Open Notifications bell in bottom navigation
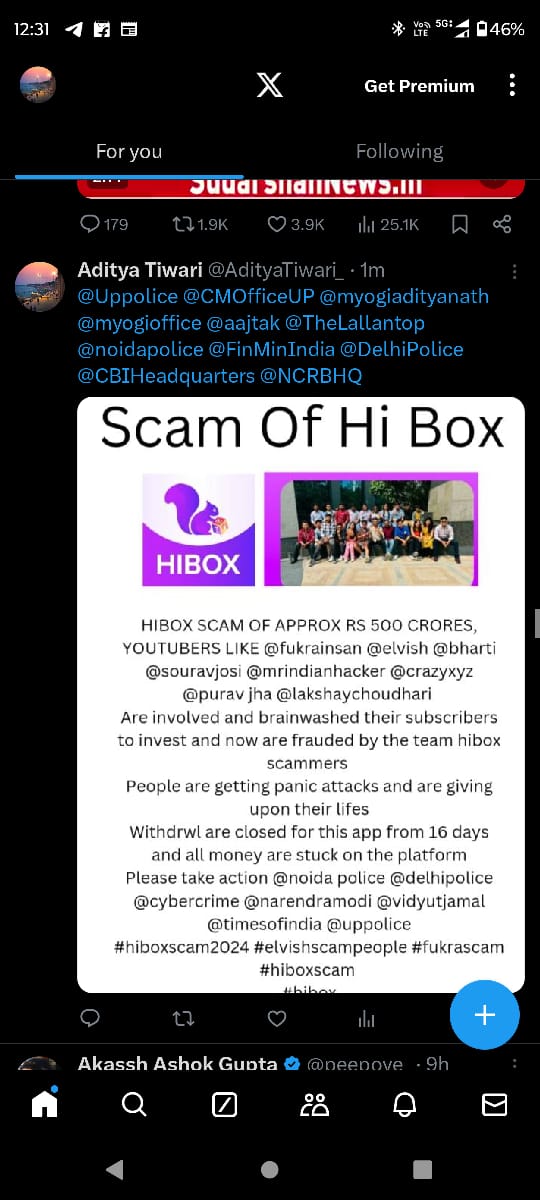 [405, 1104]
